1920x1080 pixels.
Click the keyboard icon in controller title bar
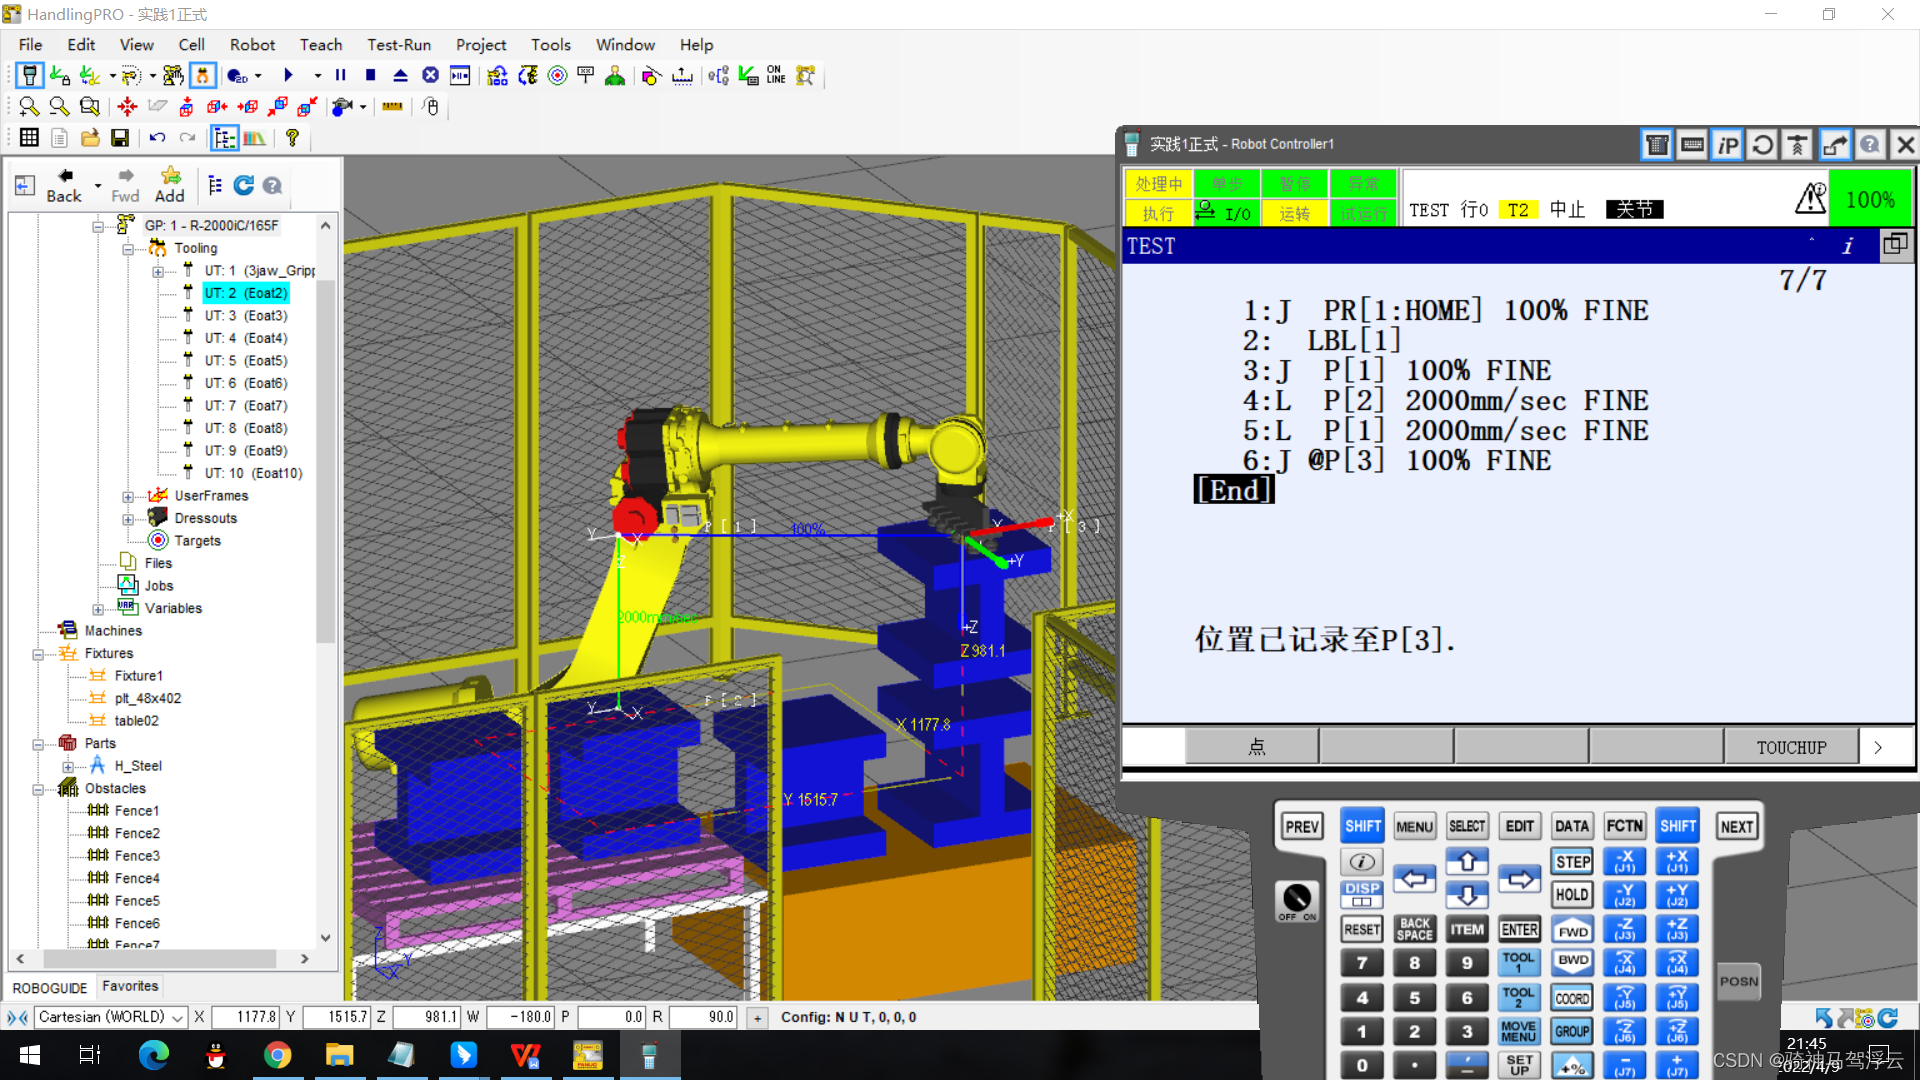coord(1692,146)
